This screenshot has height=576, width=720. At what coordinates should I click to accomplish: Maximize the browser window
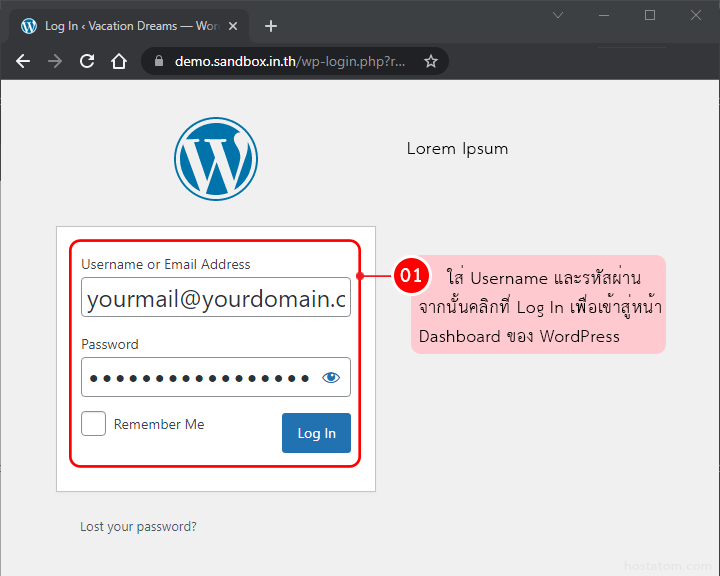click(x=650, y=15)
